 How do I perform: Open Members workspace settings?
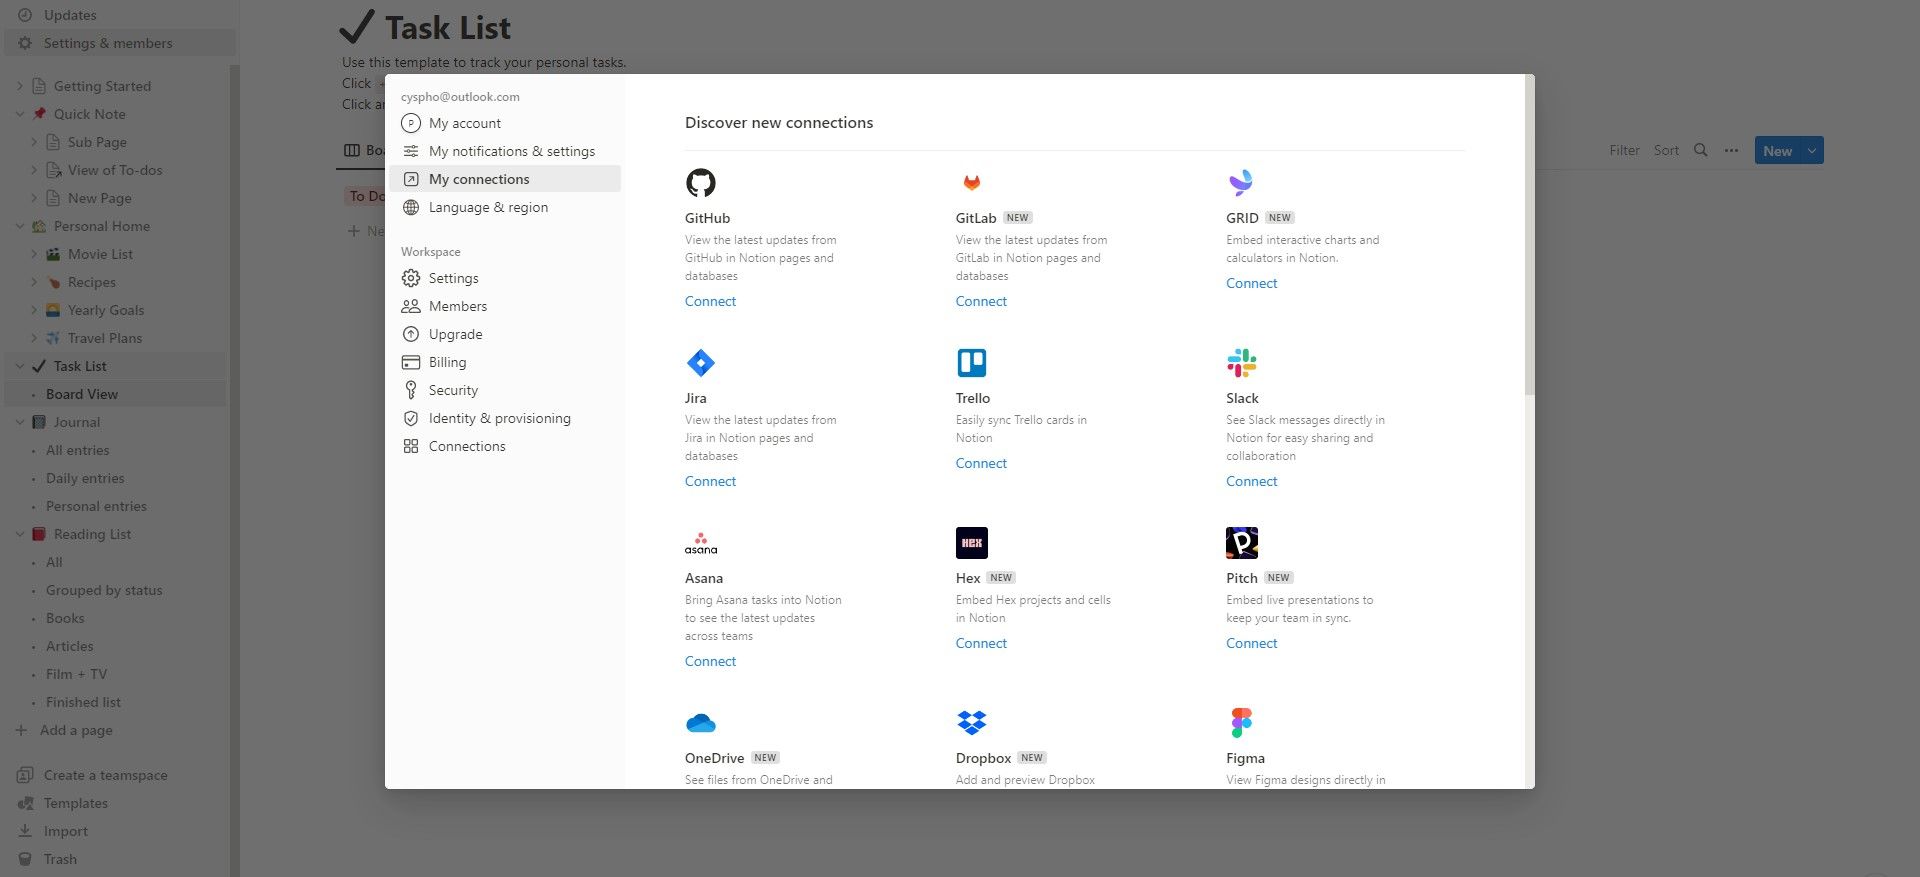pos(504,306)
